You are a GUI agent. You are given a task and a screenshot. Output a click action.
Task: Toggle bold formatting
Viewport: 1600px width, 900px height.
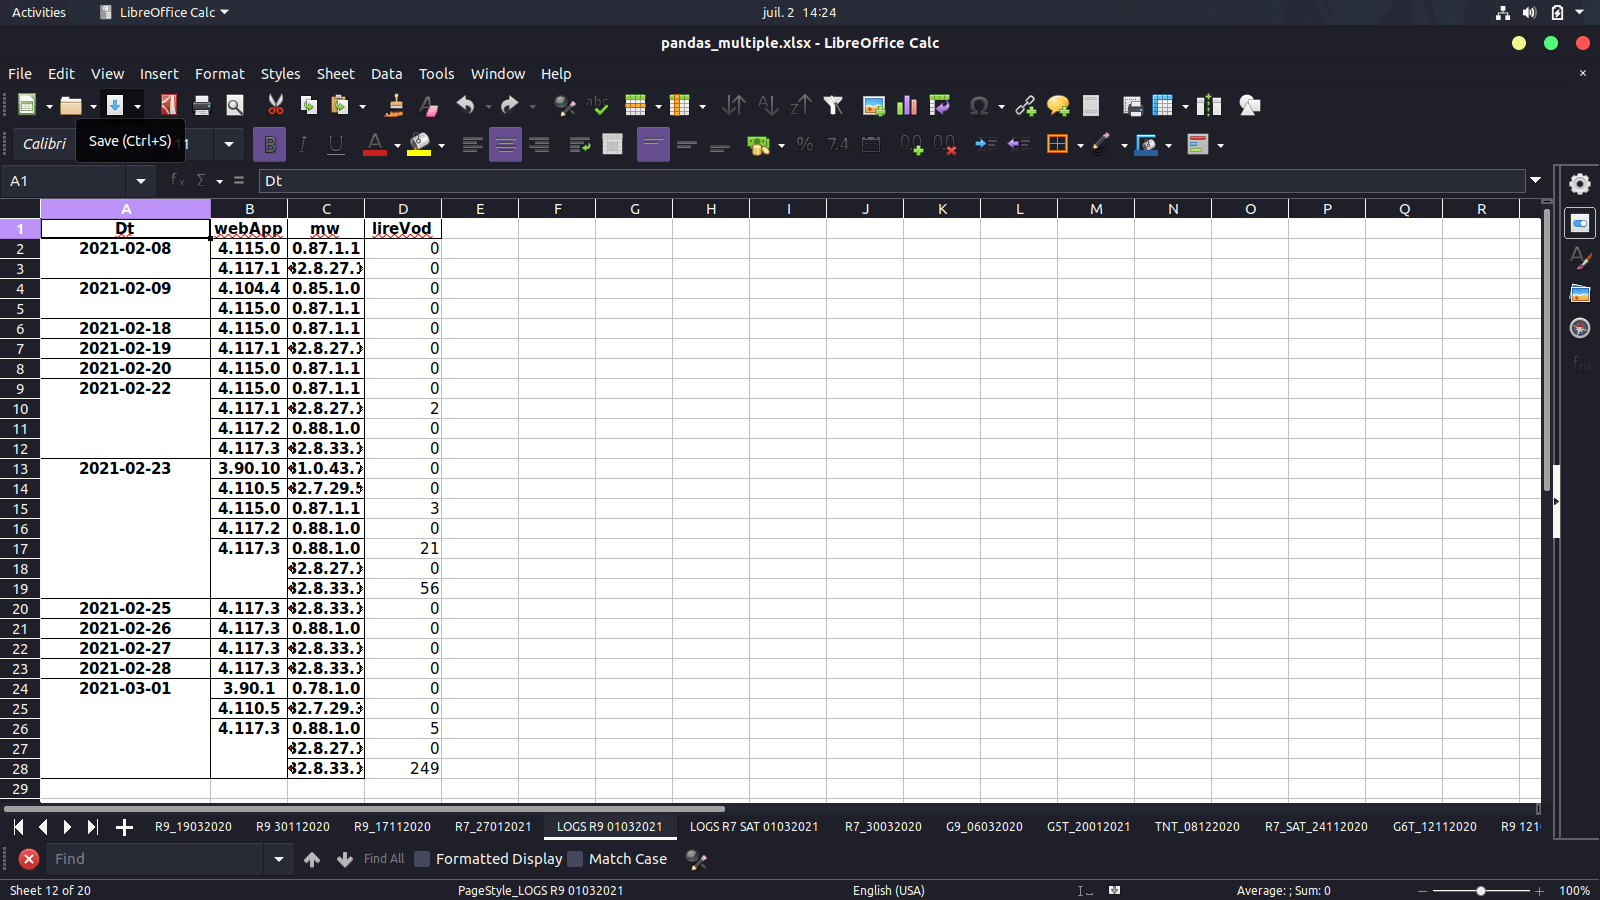[269, 144]
